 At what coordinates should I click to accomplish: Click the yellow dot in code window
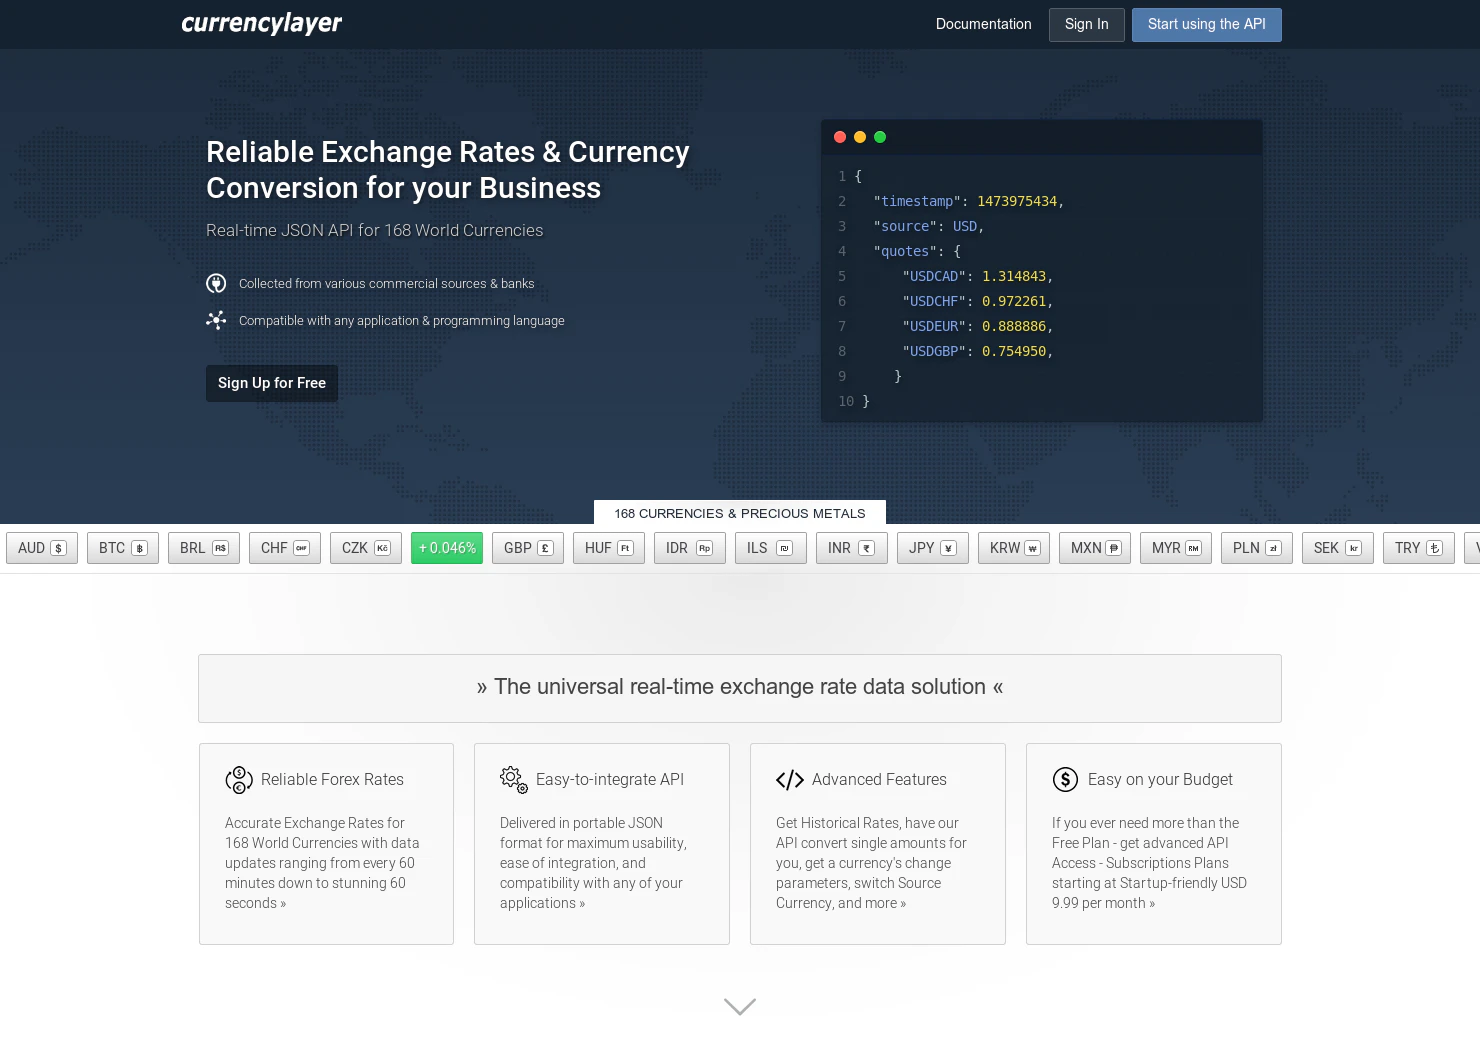[x=860, y=137]
